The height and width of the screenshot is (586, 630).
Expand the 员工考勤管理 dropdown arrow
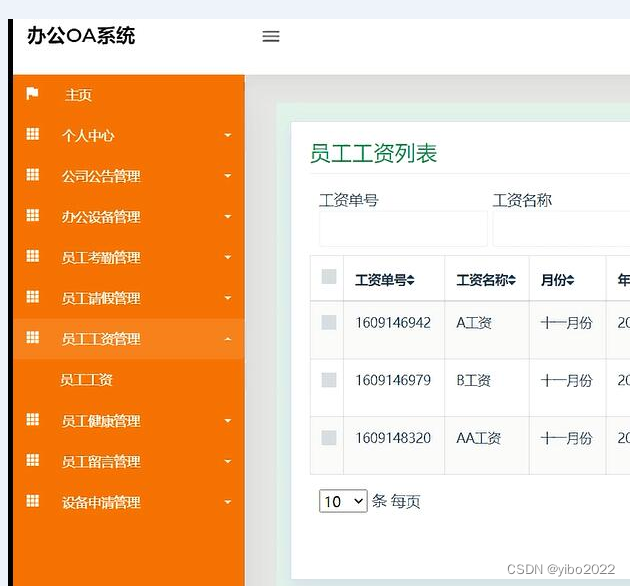[x=228, y=257]
